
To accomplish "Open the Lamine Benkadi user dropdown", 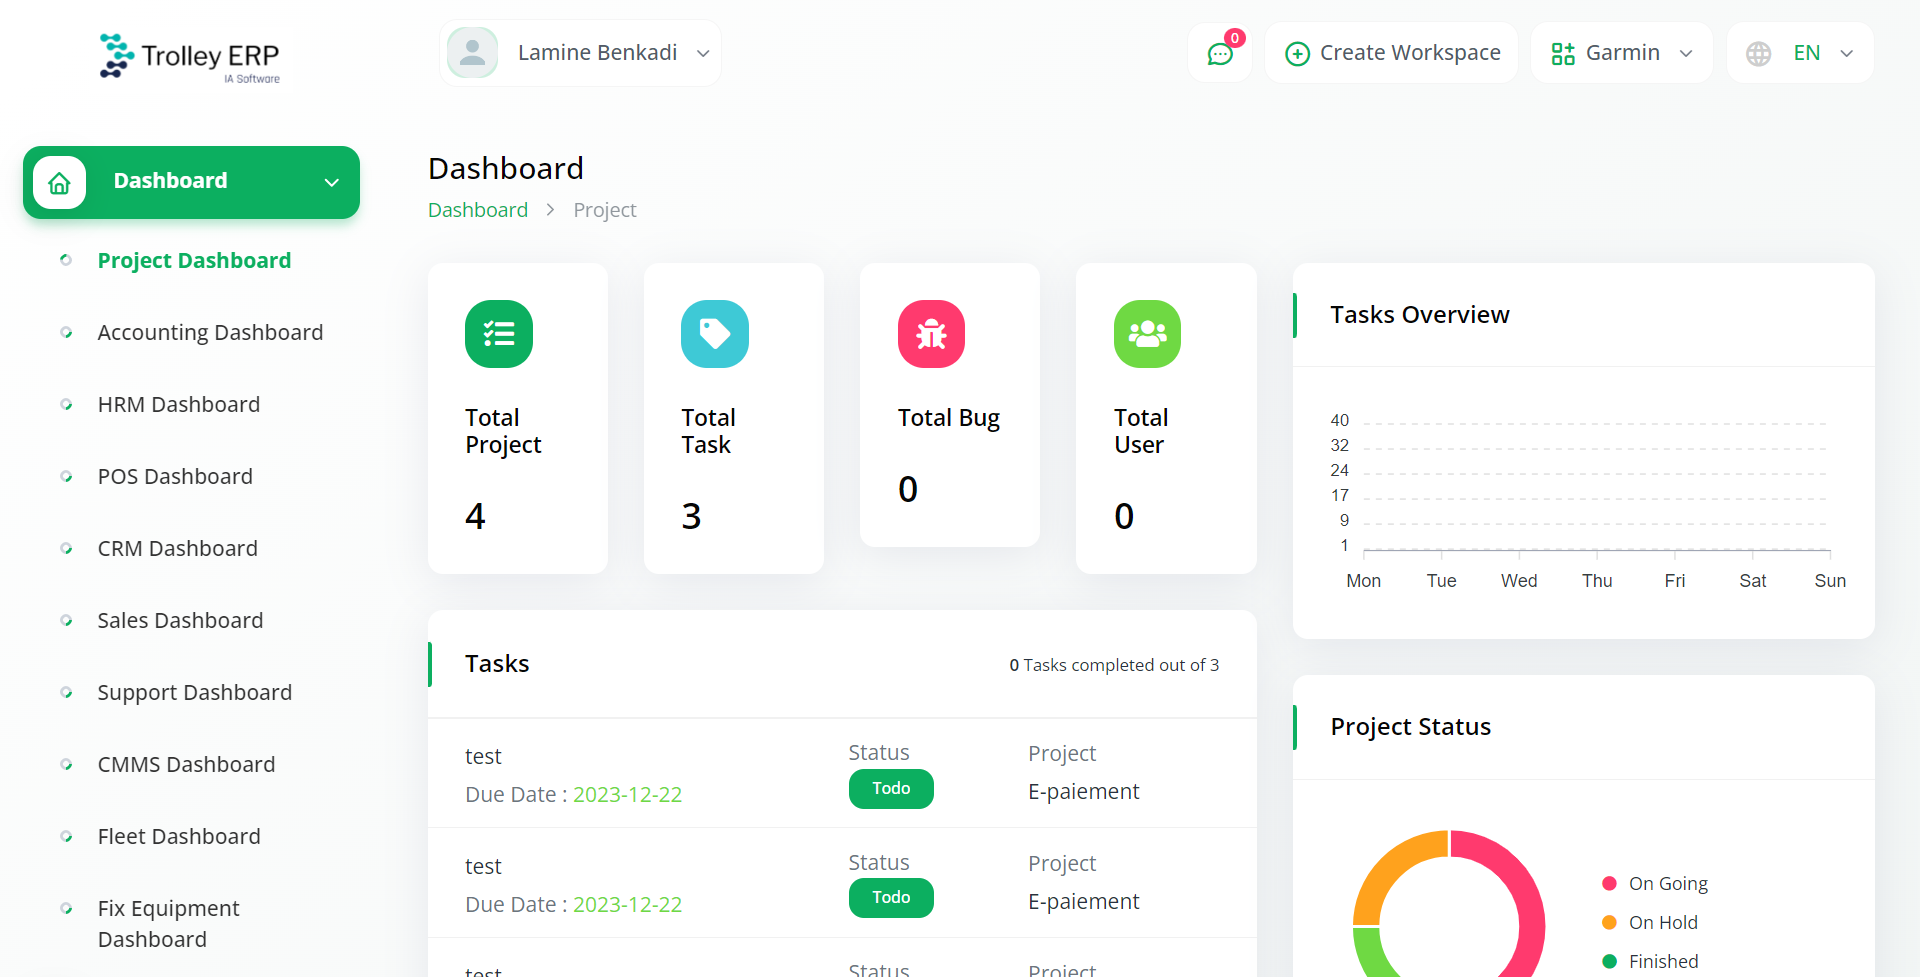I will (x=580, y=53).
